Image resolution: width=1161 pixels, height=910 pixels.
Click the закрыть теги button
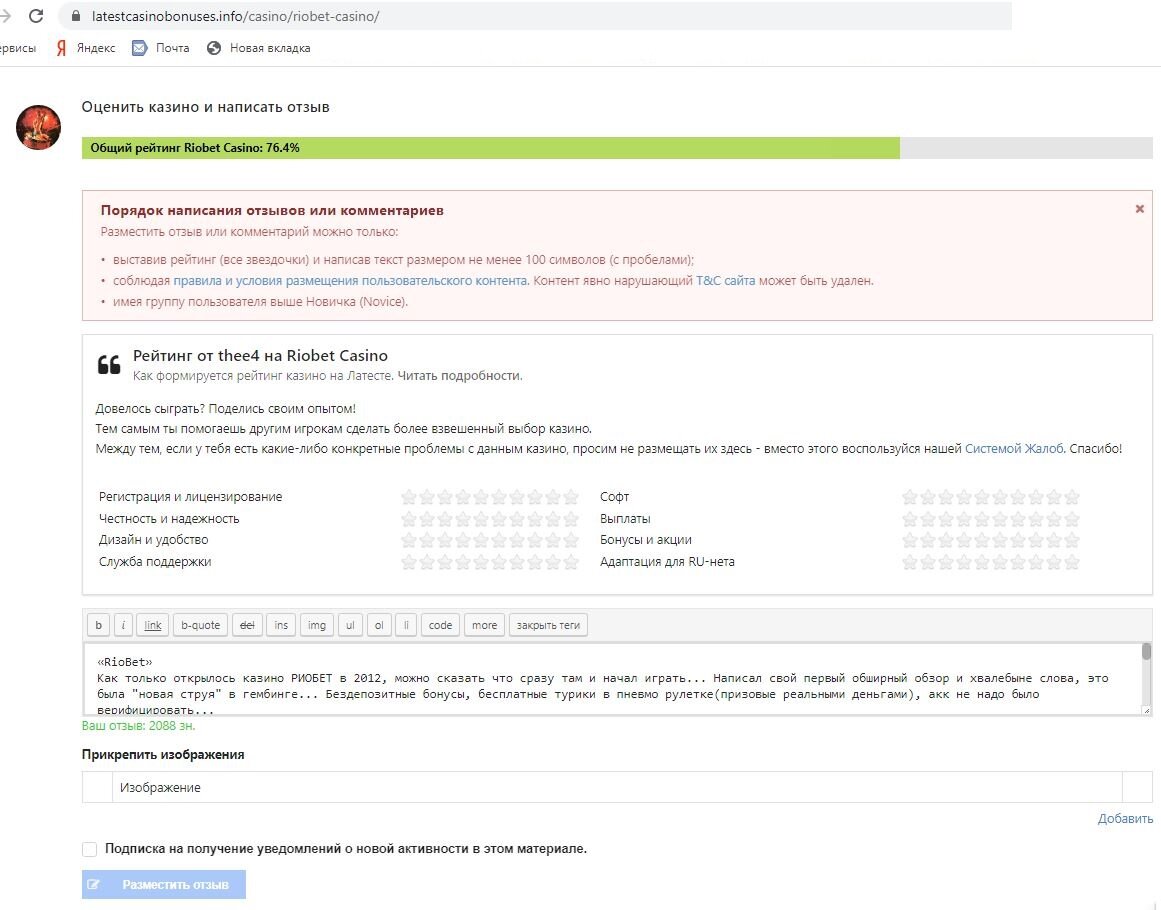pos(548,625)
